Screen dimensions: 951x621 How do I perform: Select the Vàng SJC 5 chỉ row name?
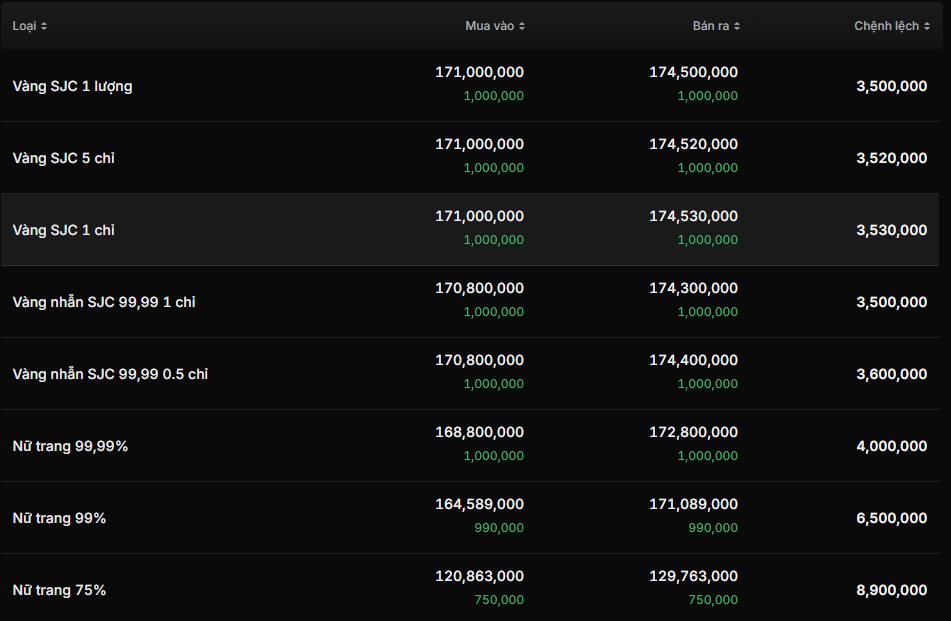tap(63, 158)
